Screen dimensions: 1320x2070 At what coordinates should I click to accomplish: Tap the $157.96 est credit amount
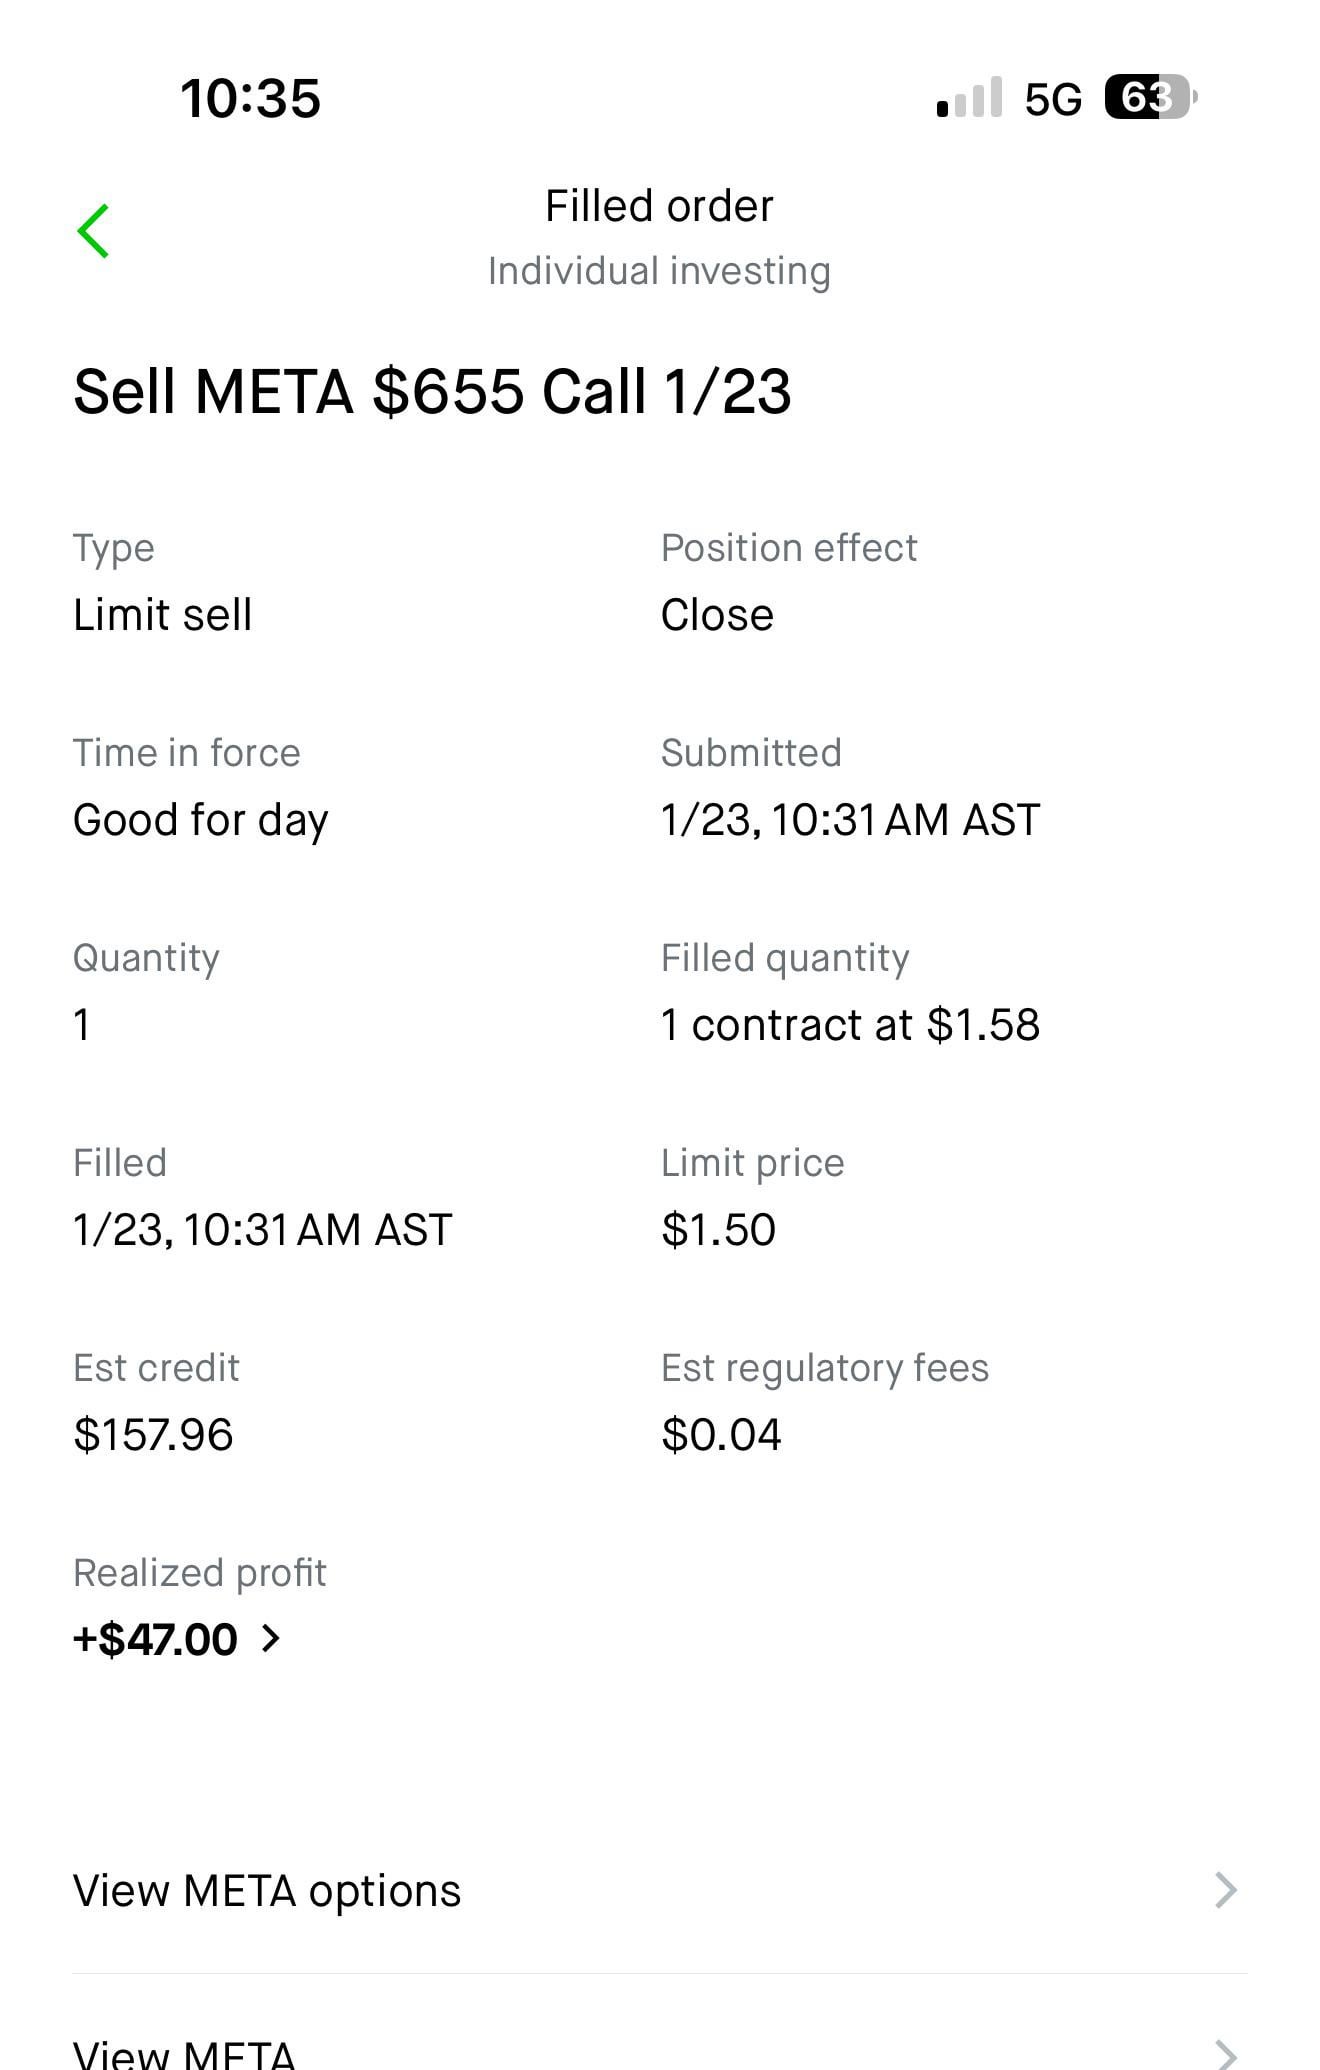pyautogui.click(x=153, y=1434)
